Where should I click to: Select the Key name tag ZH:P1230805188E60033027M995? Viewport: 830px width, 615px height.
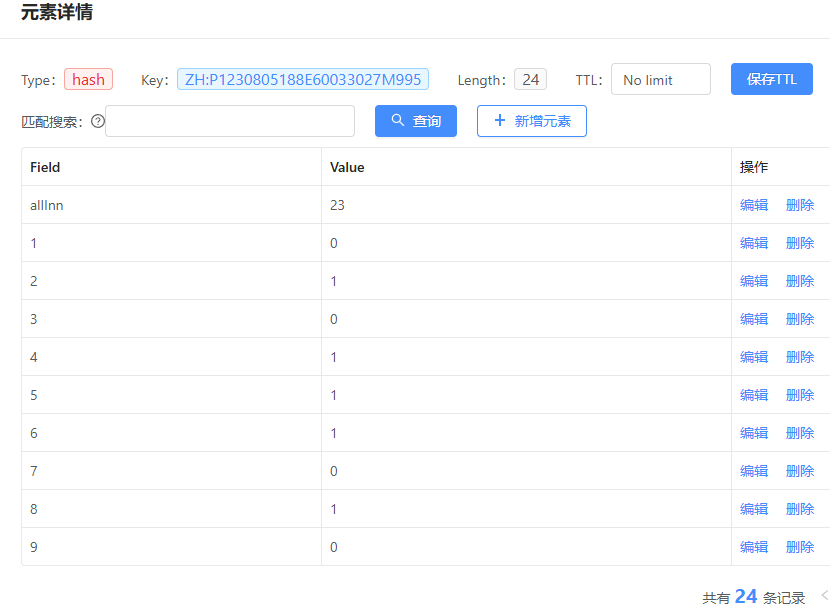click(x=303, y=80)
